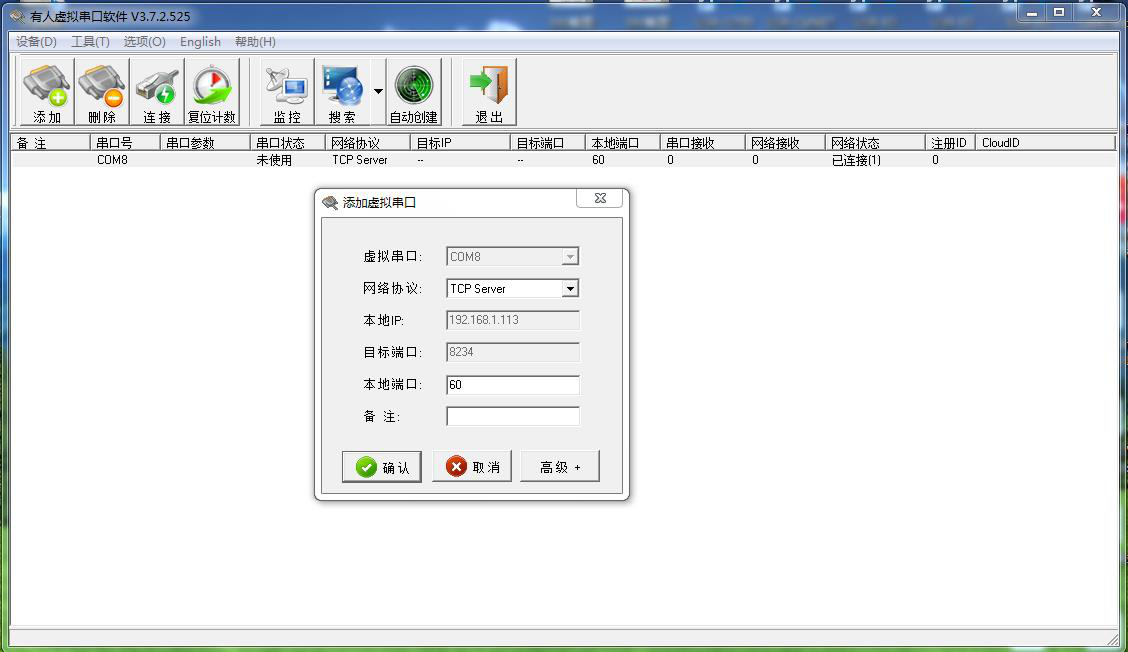Click the 网络协议 column header
Viewport: 1128px width, 652px height.
[x=368, y=142]
